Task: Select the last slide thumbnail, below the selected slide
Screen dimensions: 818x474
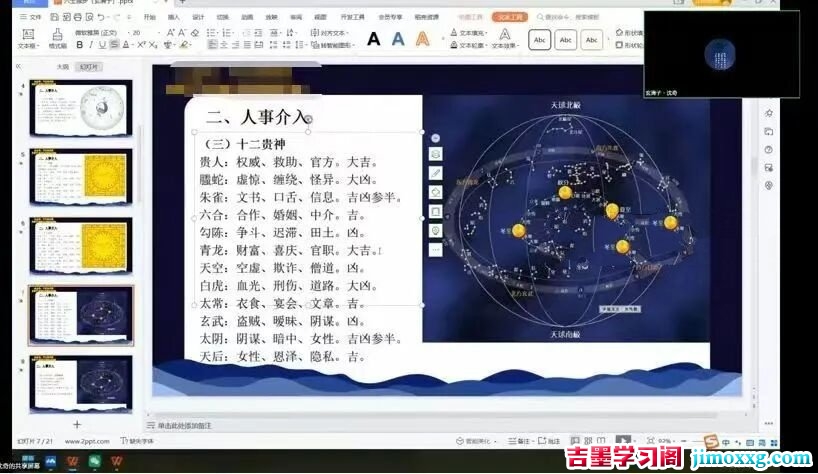Action: 81,383
